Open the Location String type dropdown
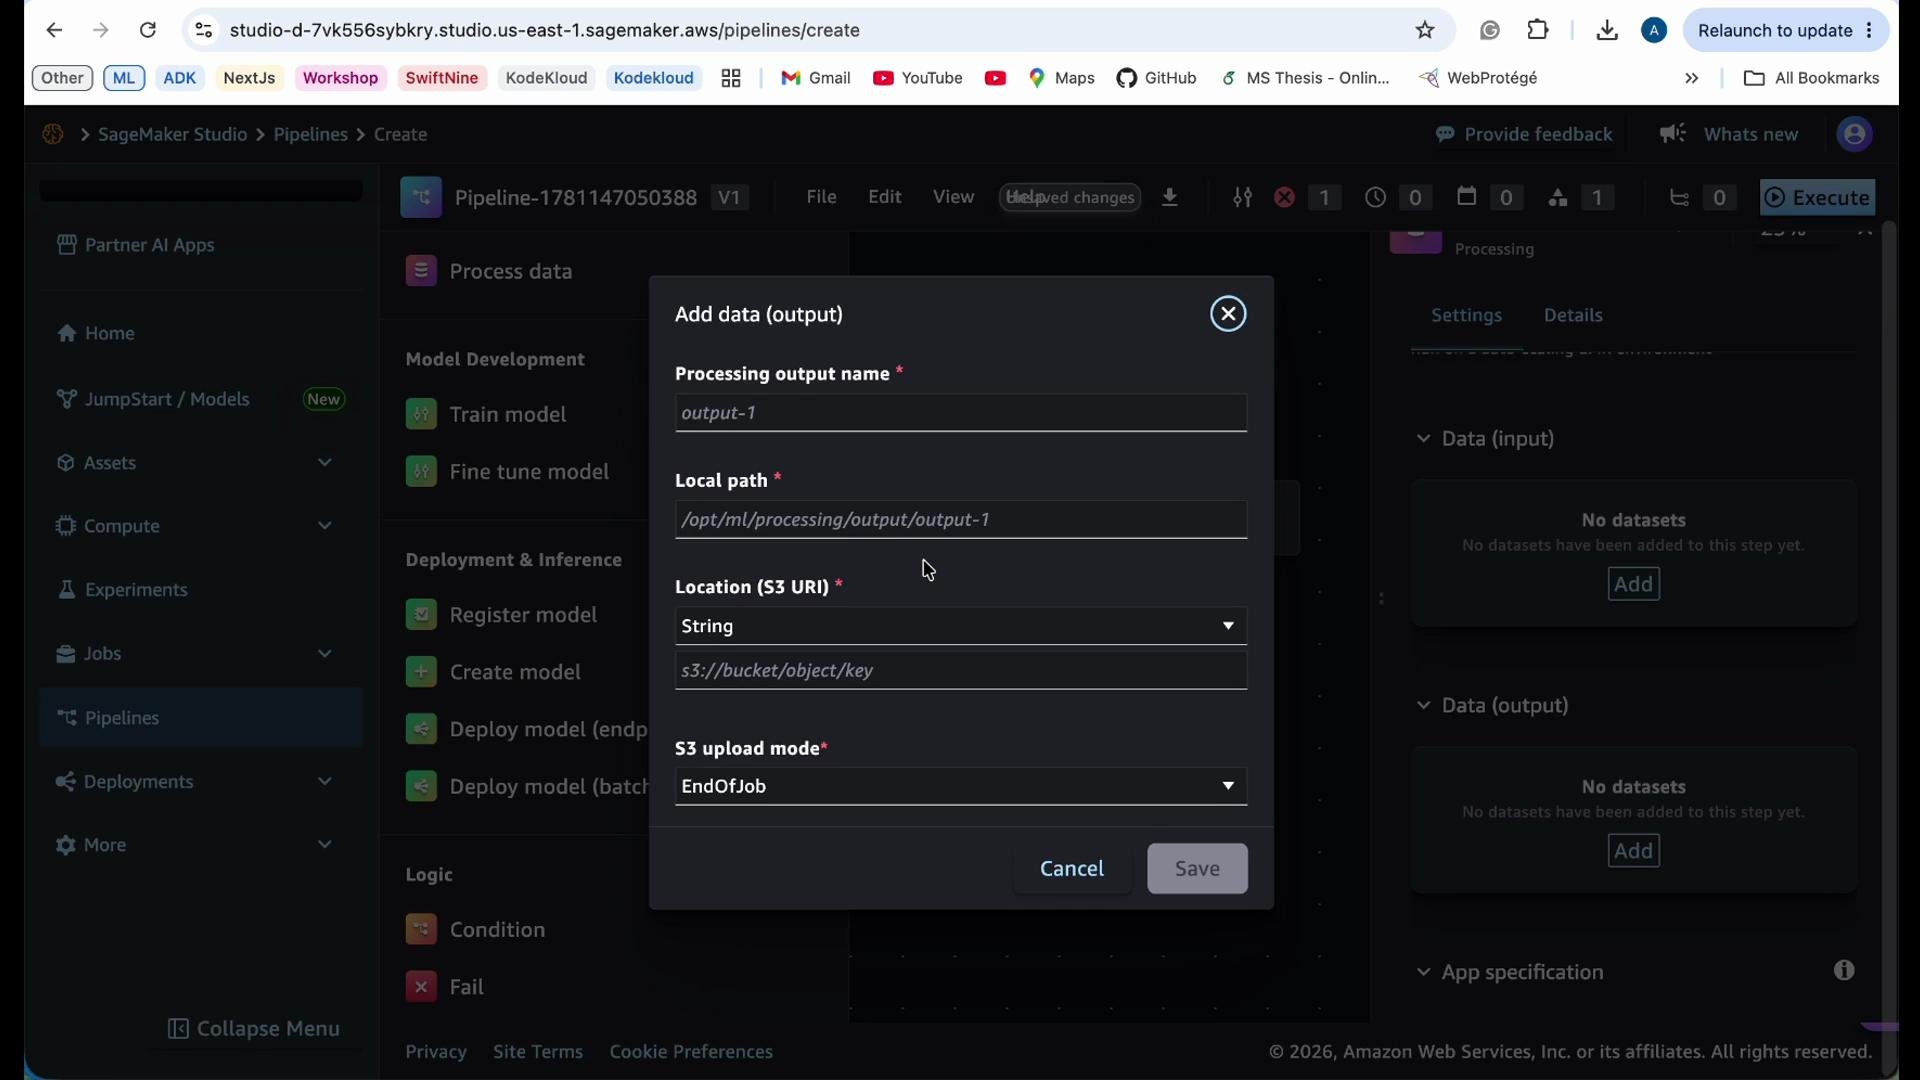The width and height of the screenshot is (1920, 1080). pyautogui.click(x=961, y=626)
